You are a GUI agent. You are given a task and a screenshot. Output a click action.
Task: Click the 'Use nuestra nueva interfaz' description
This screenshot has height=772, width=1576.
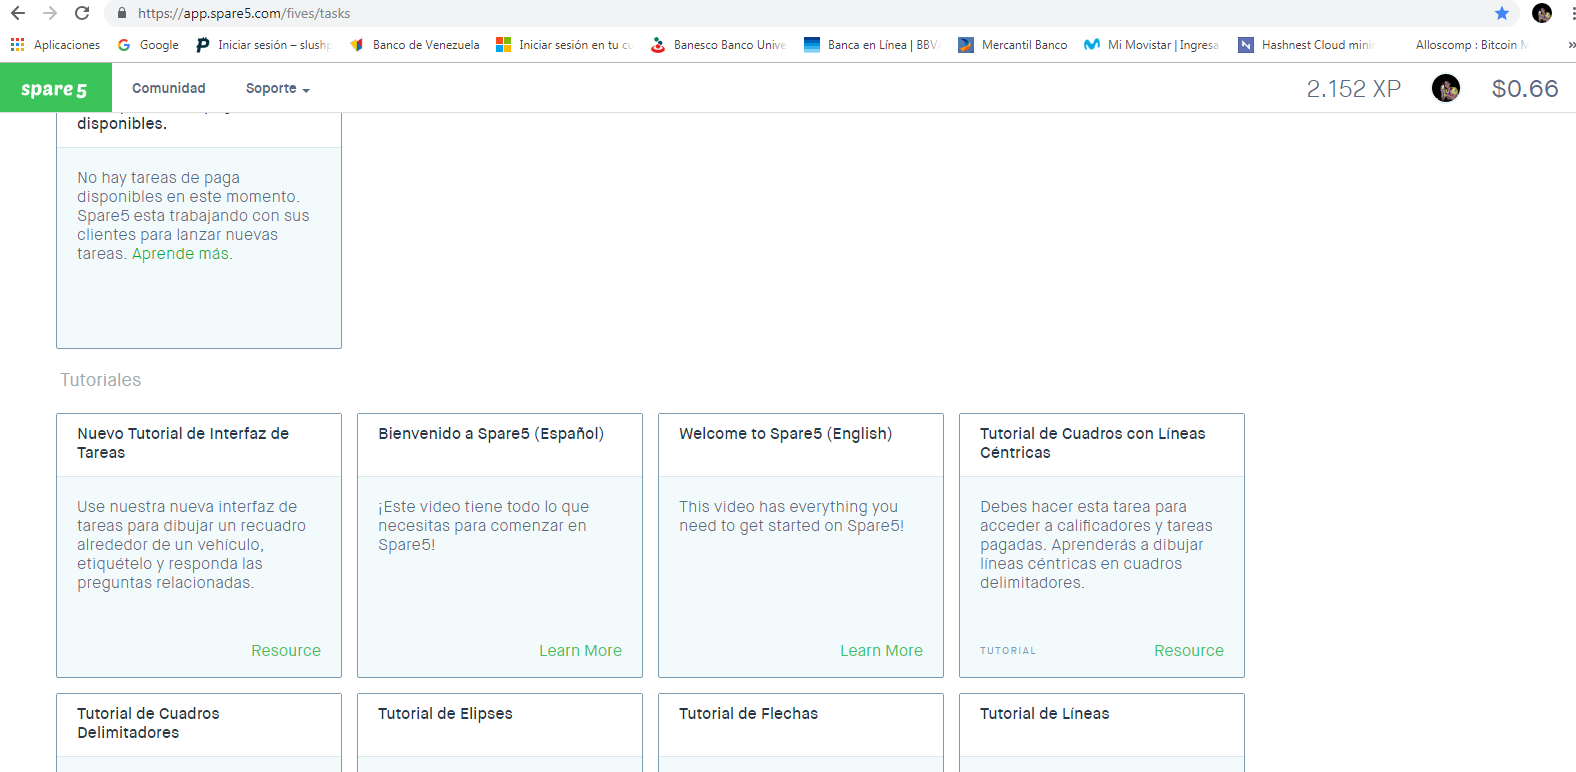192,545
